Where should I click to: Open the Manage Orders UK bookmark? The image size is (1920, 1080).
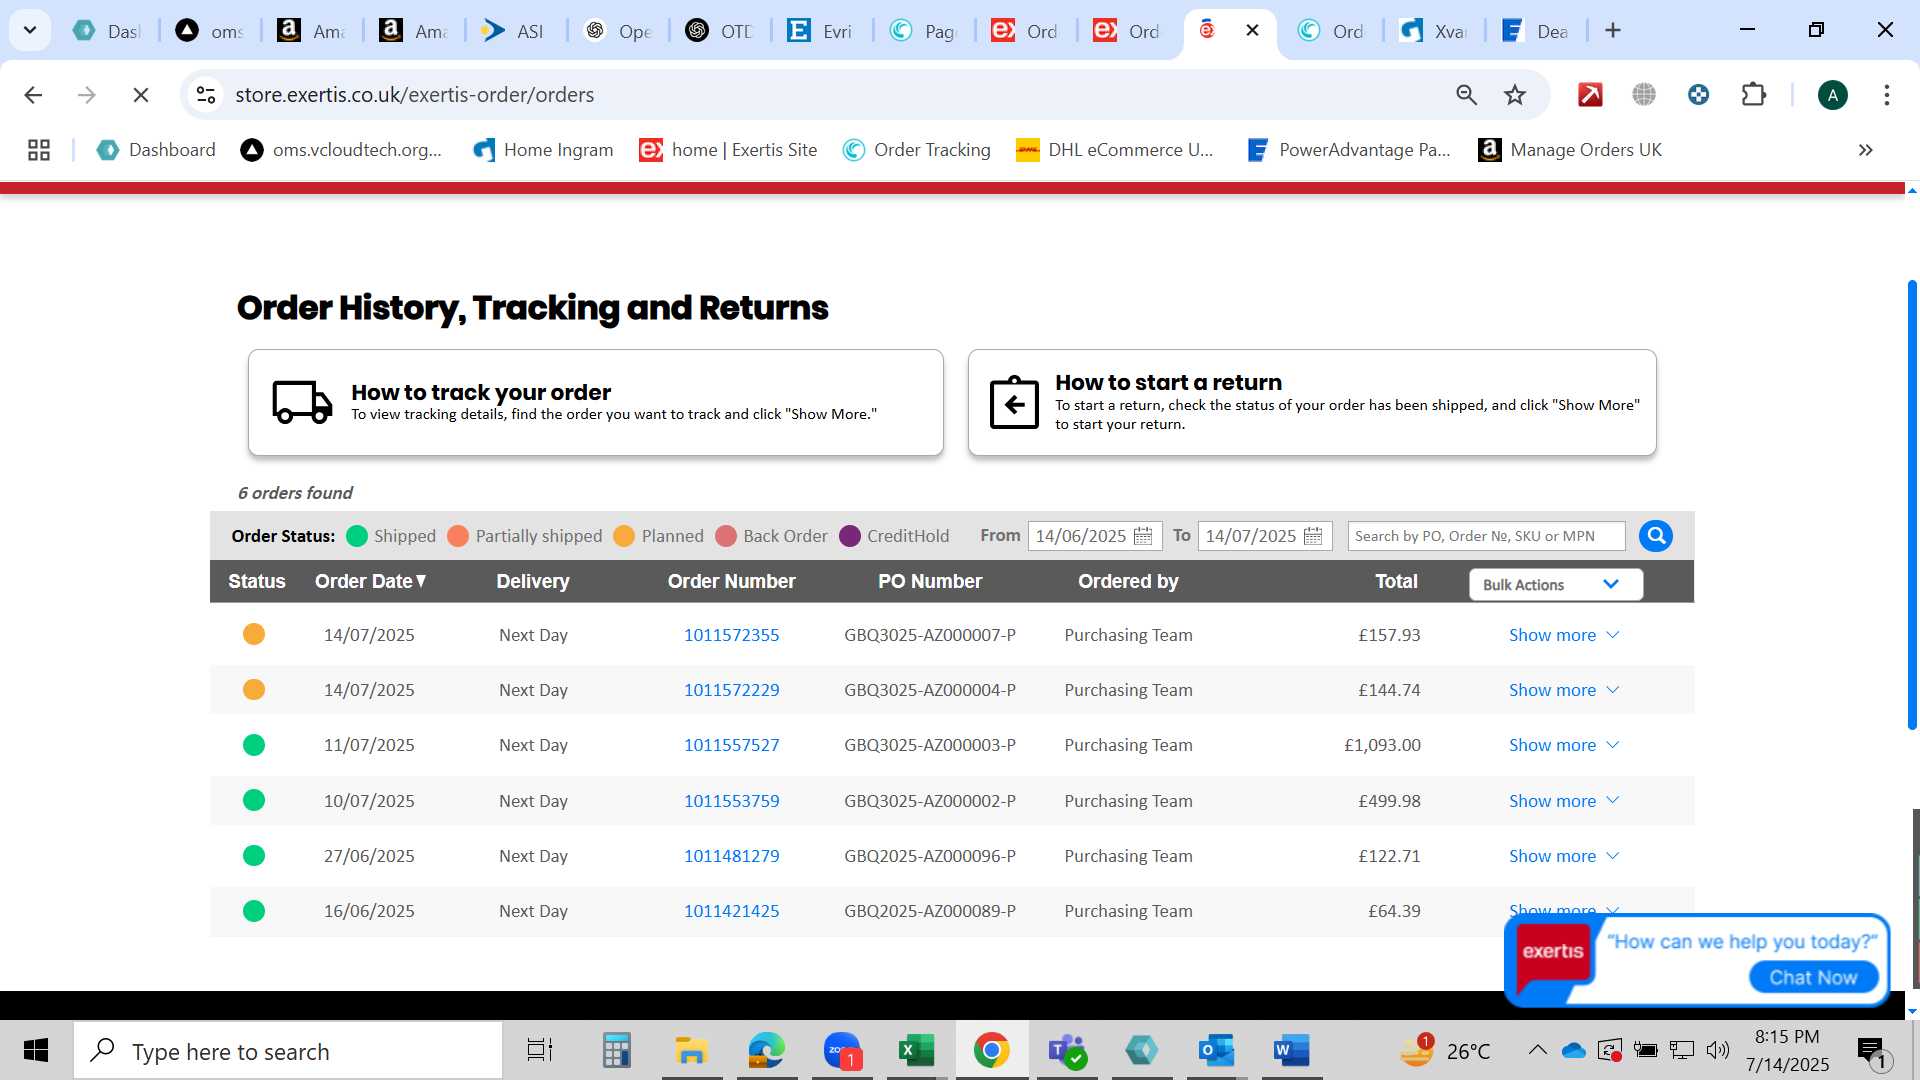click(x=1570, y=150)
